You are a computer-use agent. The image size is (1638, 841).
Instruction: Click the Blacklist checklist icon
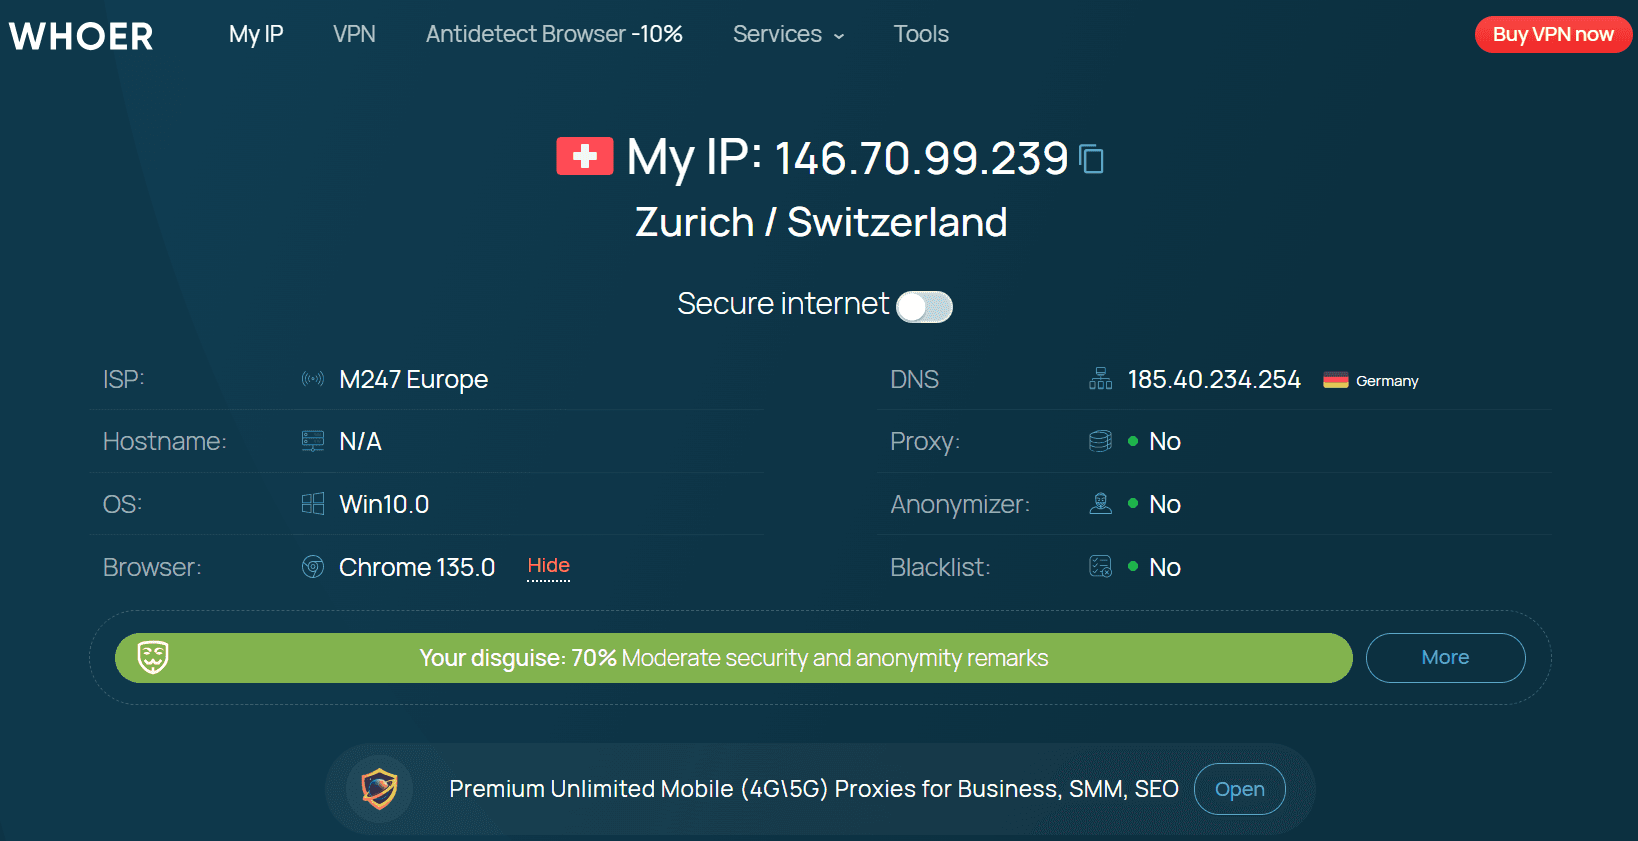click(1100, 567)
